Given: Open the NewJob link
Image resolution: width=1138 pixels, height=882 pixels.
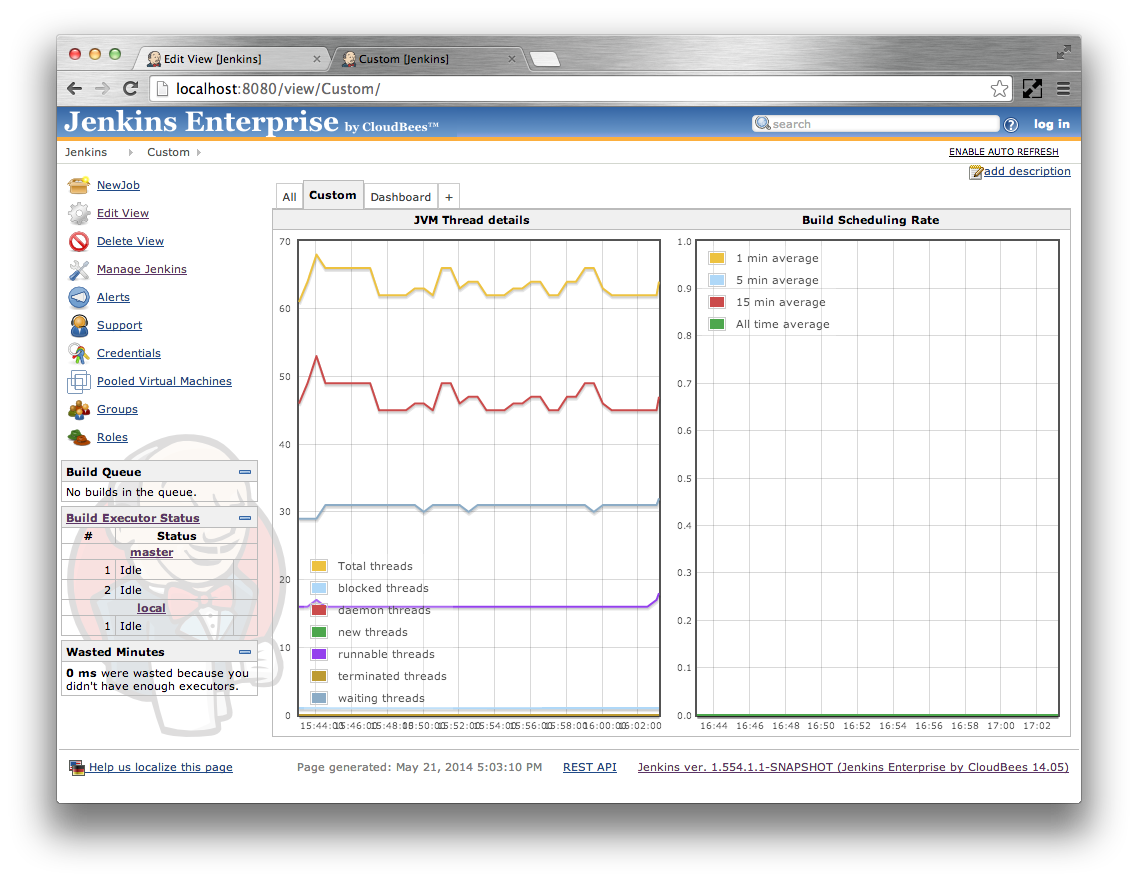Looking at the screenshot, I should pos(118,185).
